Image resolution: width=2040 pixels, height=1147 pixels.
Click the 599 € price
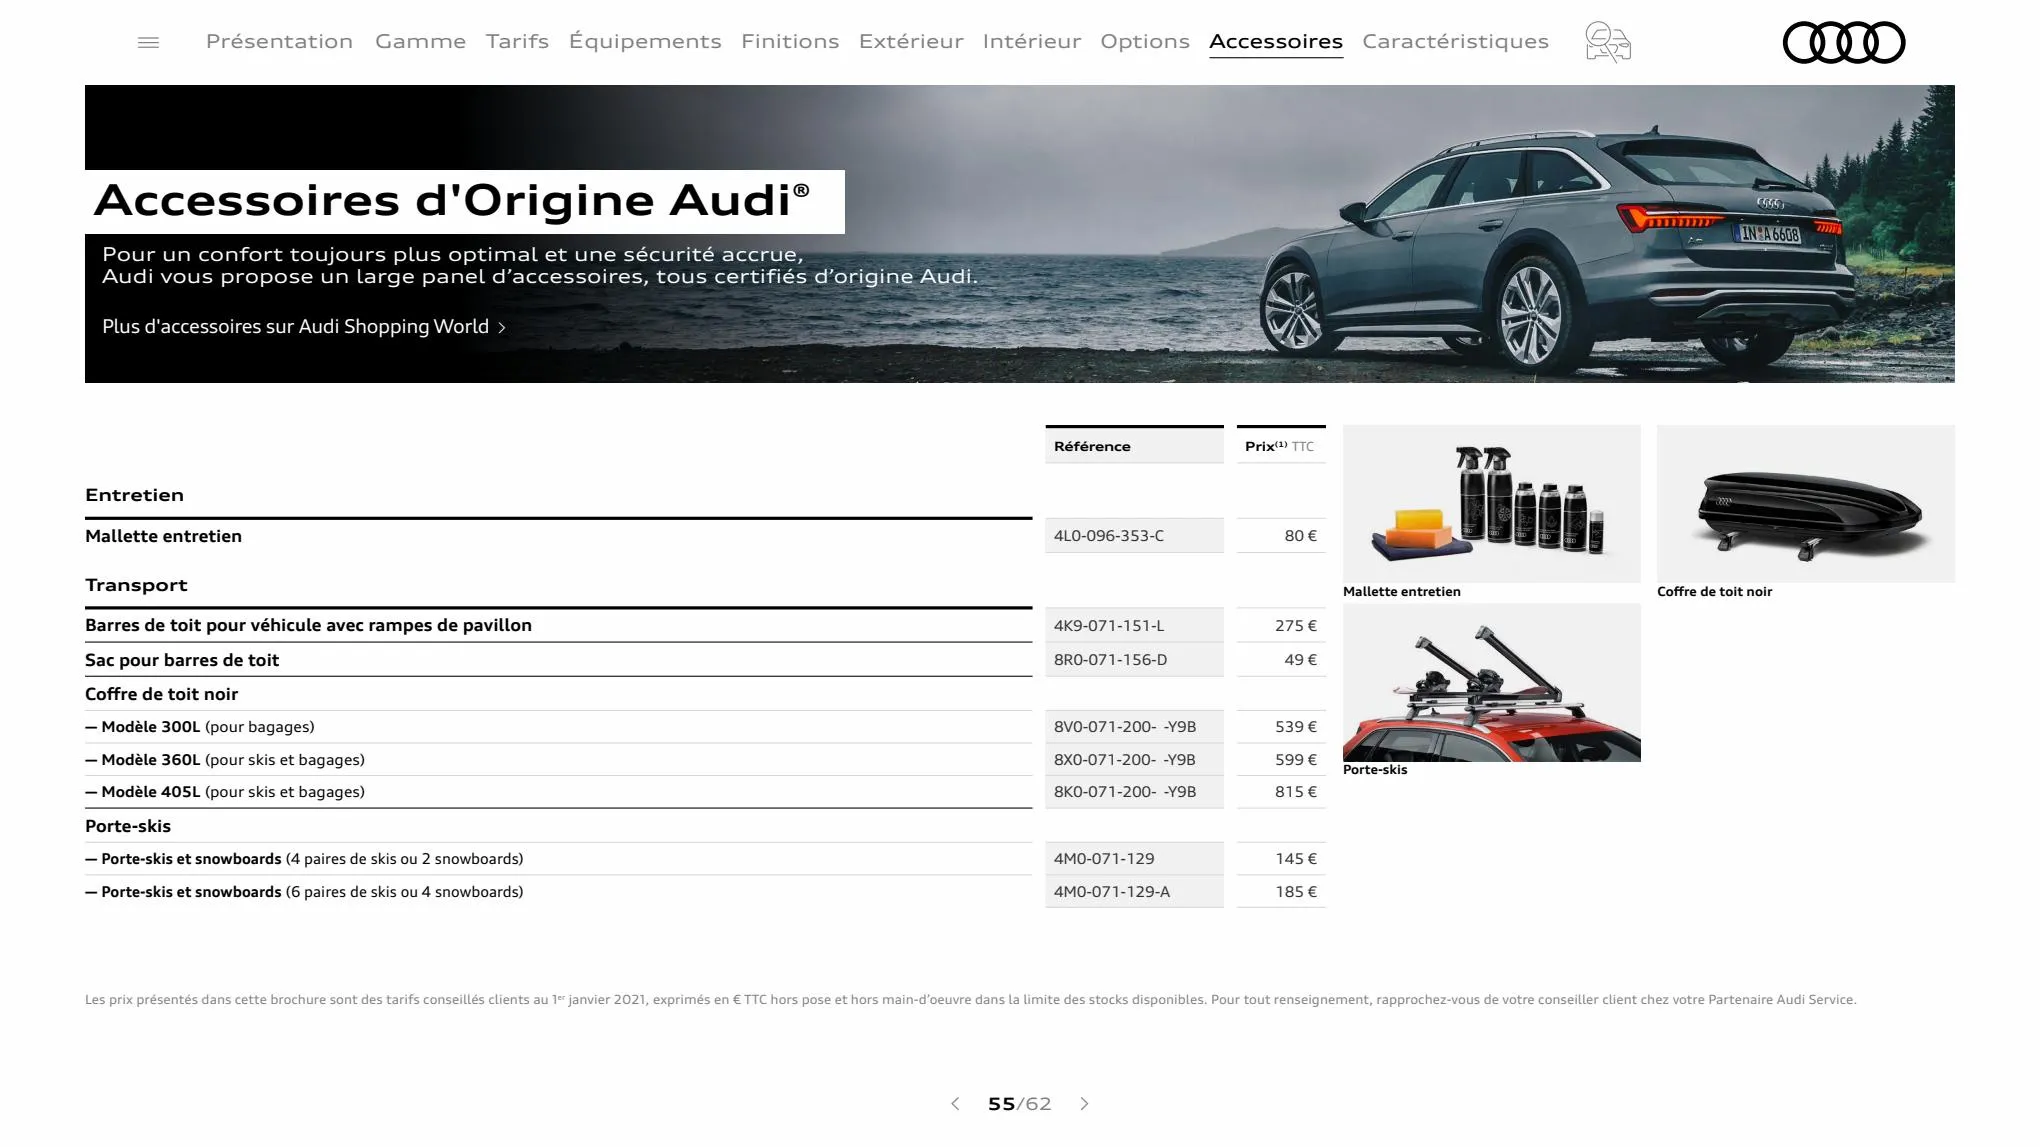point(1296,760)
